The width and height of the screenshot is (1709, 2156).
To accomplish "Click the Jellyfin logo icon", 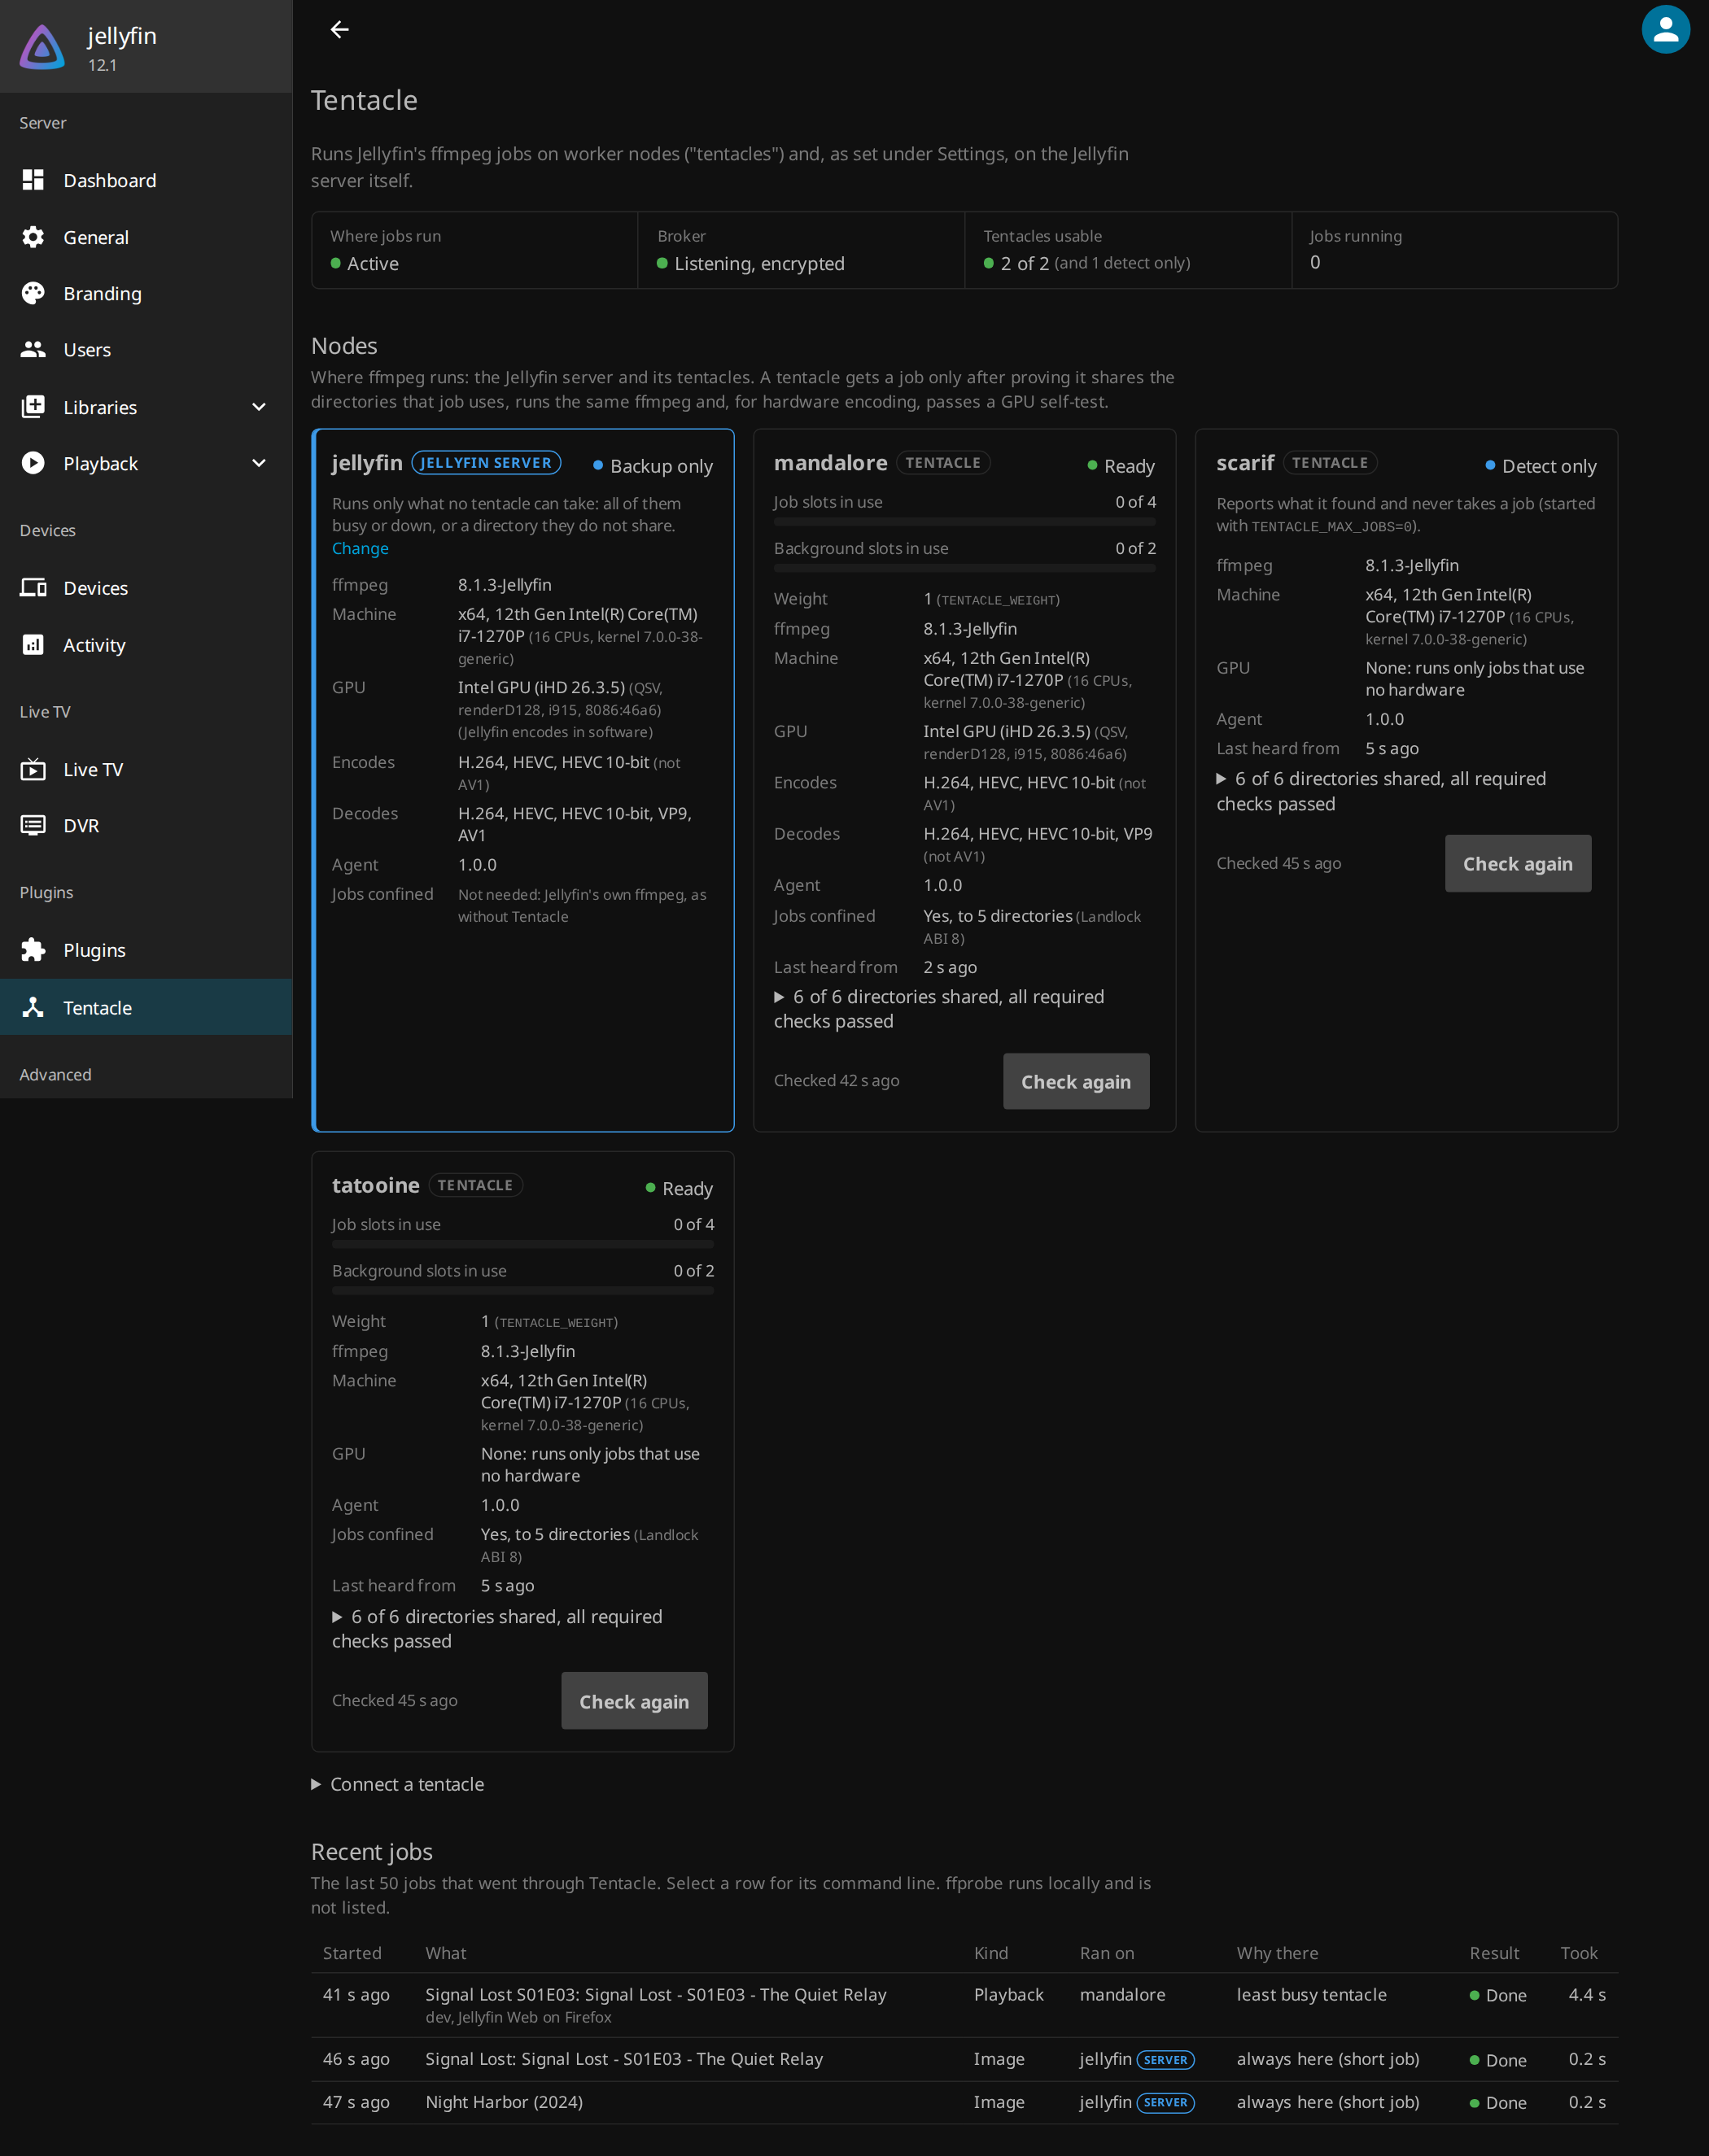I will (43, 47).
